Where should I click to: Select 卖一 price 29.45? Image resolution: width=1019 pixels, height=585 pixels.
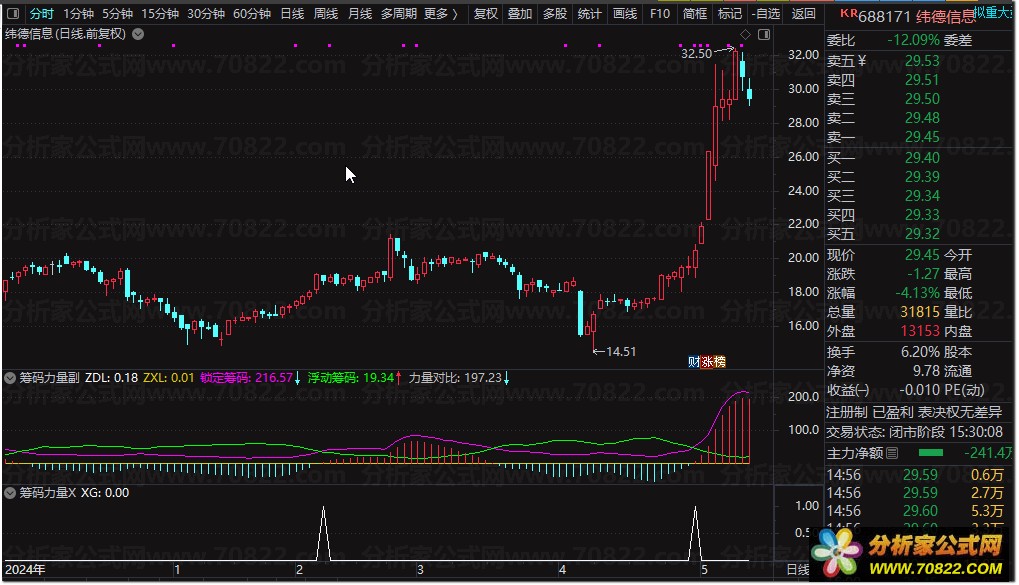pyautogui.click(x=922, y=137)
